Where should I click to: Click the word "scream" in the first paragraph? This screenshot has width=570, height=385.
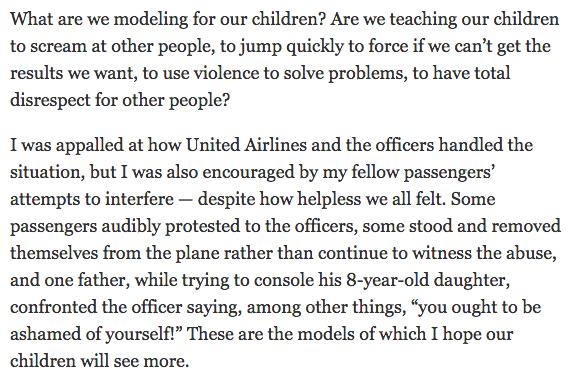[x=58, y=47]
